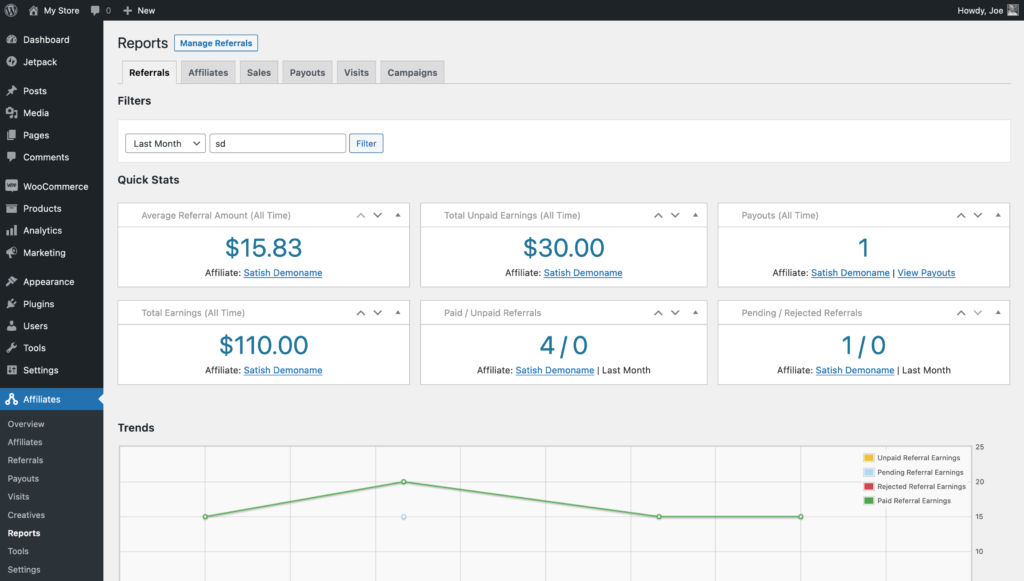This screenshot has width=1024, height=581.
Task: Move Pending / Rejected Referrals panel up
Action: pos(960,313)
